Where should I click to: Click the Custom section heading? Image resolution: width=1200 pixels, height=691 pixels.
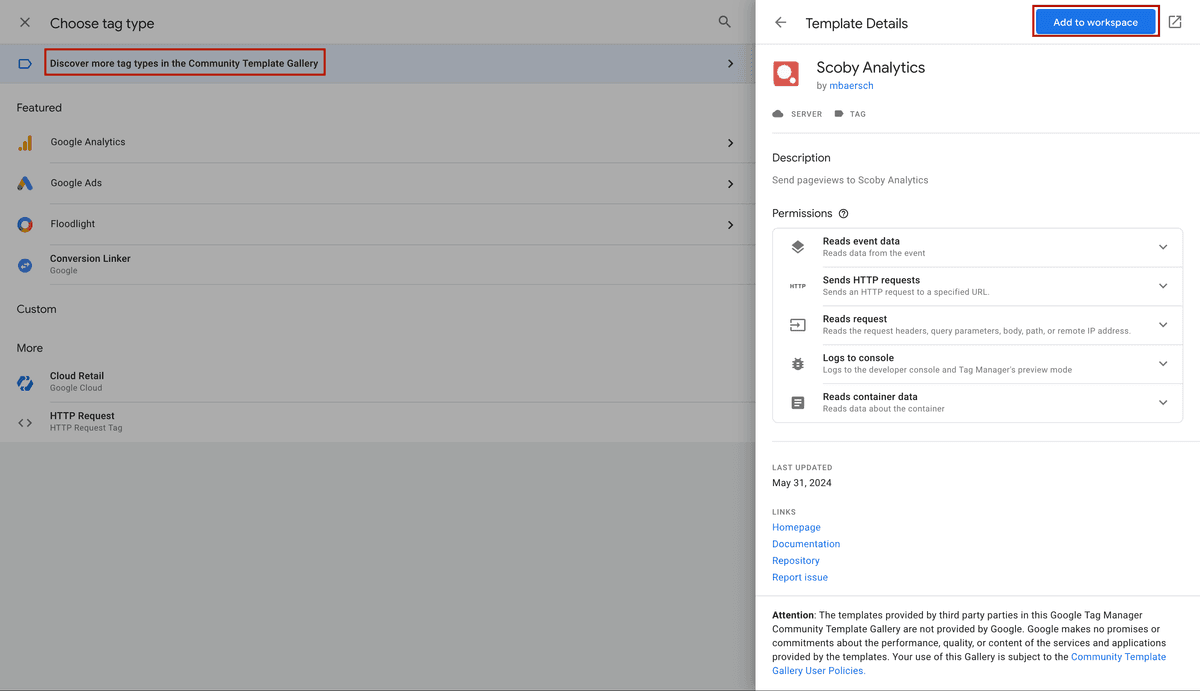36,309
